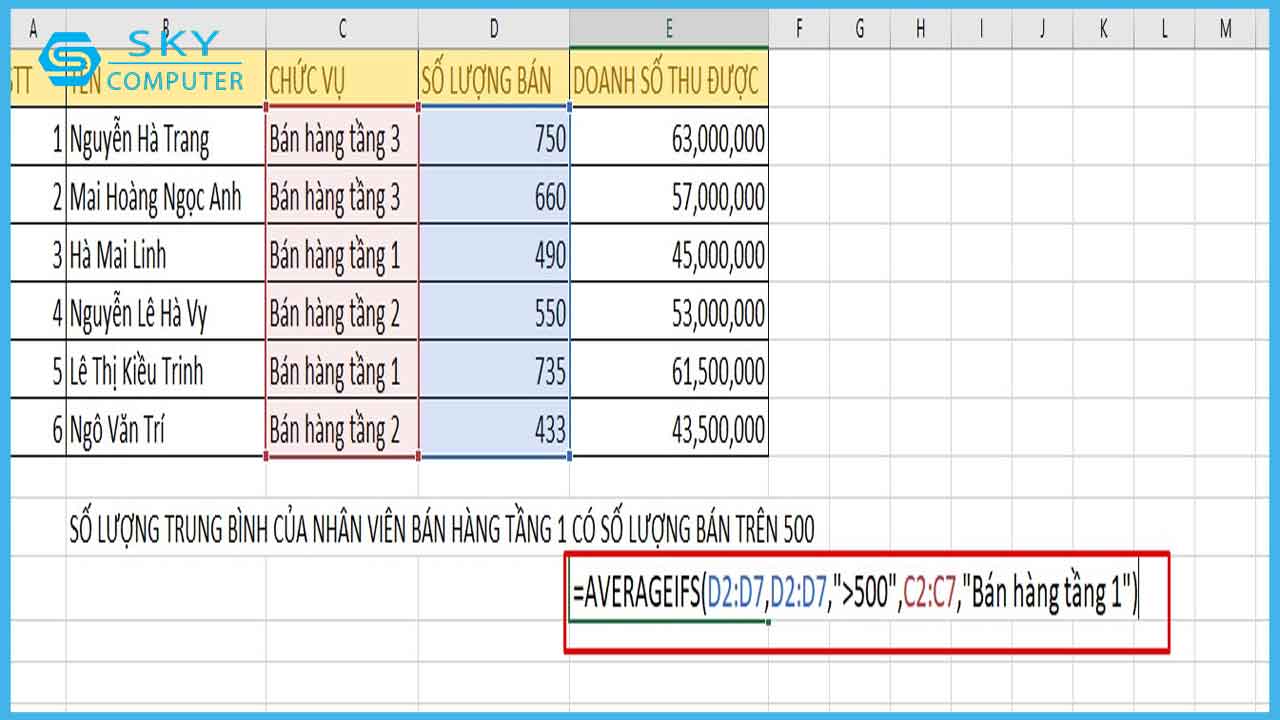Select column F header
Viewport: 1280px width, 720px height.
(799, 29)
